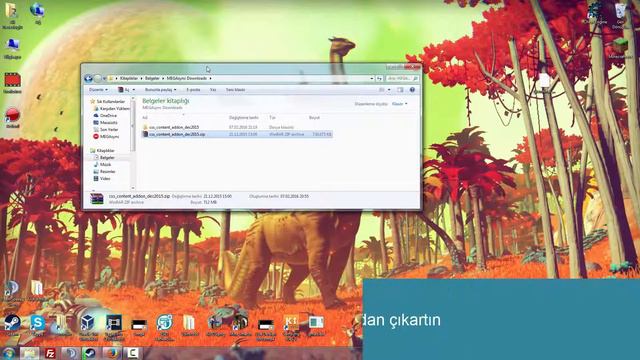Sort by the Boyut column header

[314, 118]
